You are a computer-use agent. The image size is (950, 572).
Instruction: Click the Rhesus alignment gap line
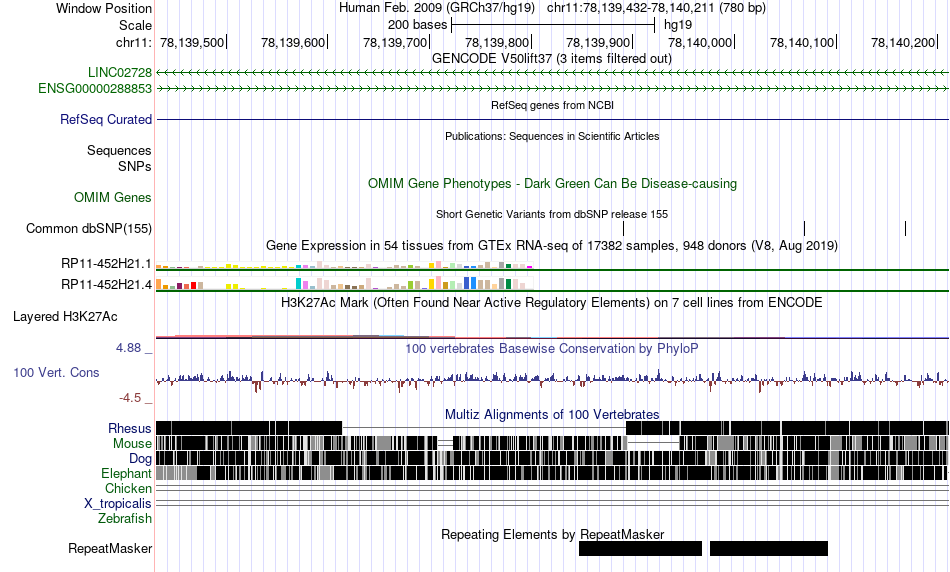click(x=484, y=428)
